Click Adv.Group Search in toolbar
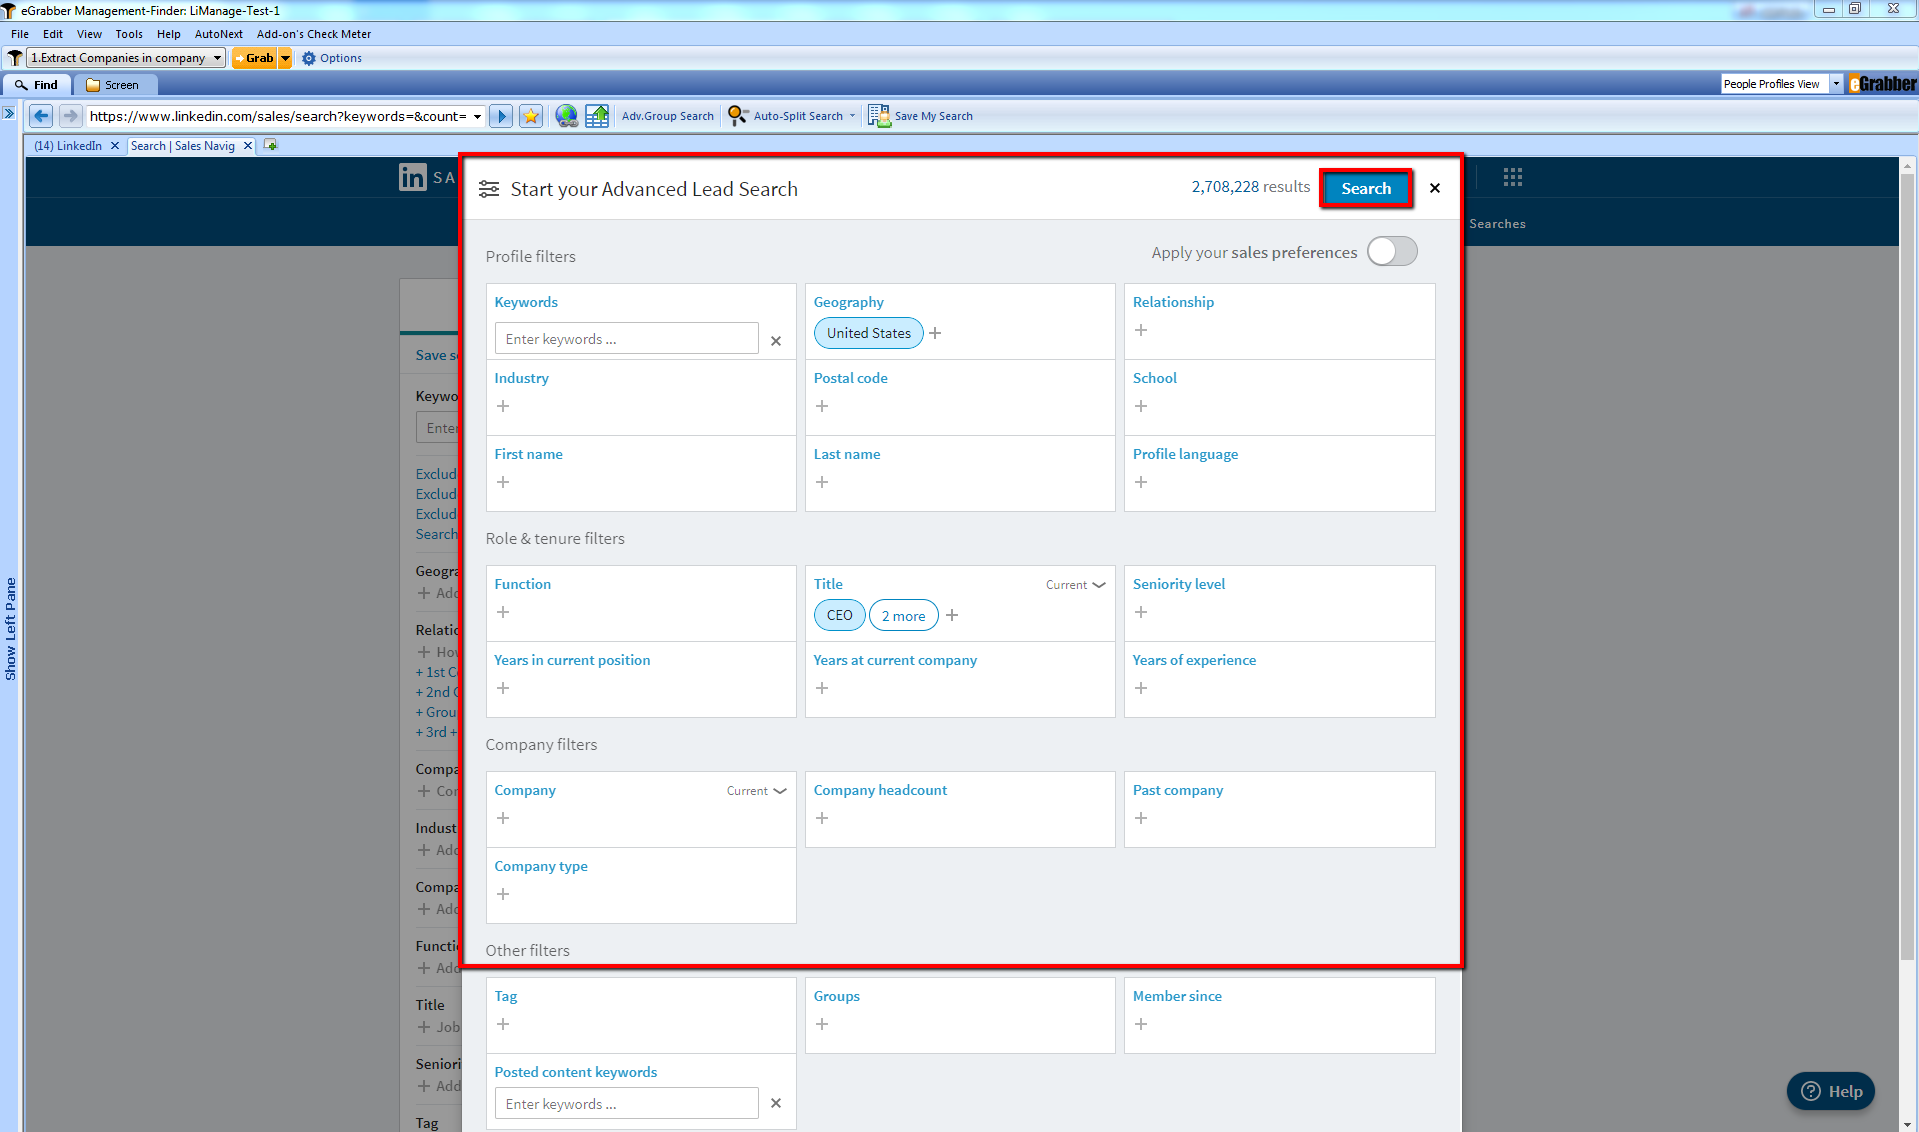 [x=668, y=116]
